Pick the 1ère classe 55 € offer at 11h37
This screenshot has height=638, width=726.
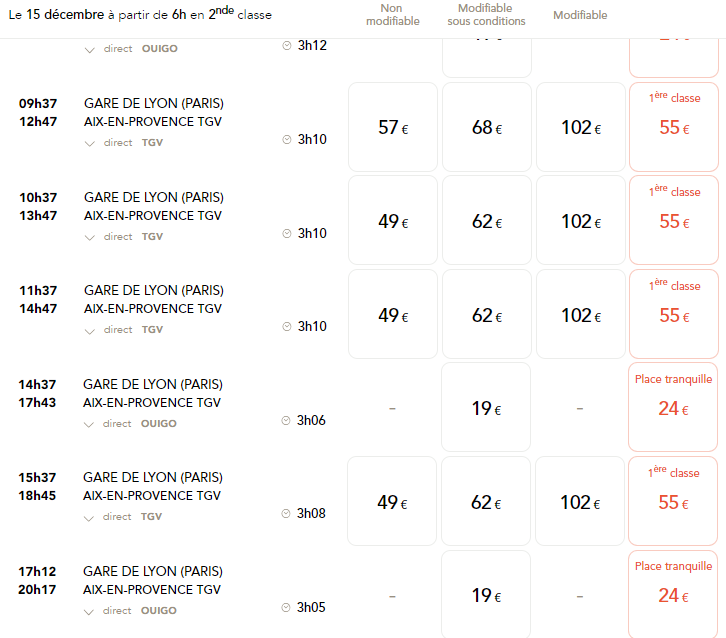[674, 314]
